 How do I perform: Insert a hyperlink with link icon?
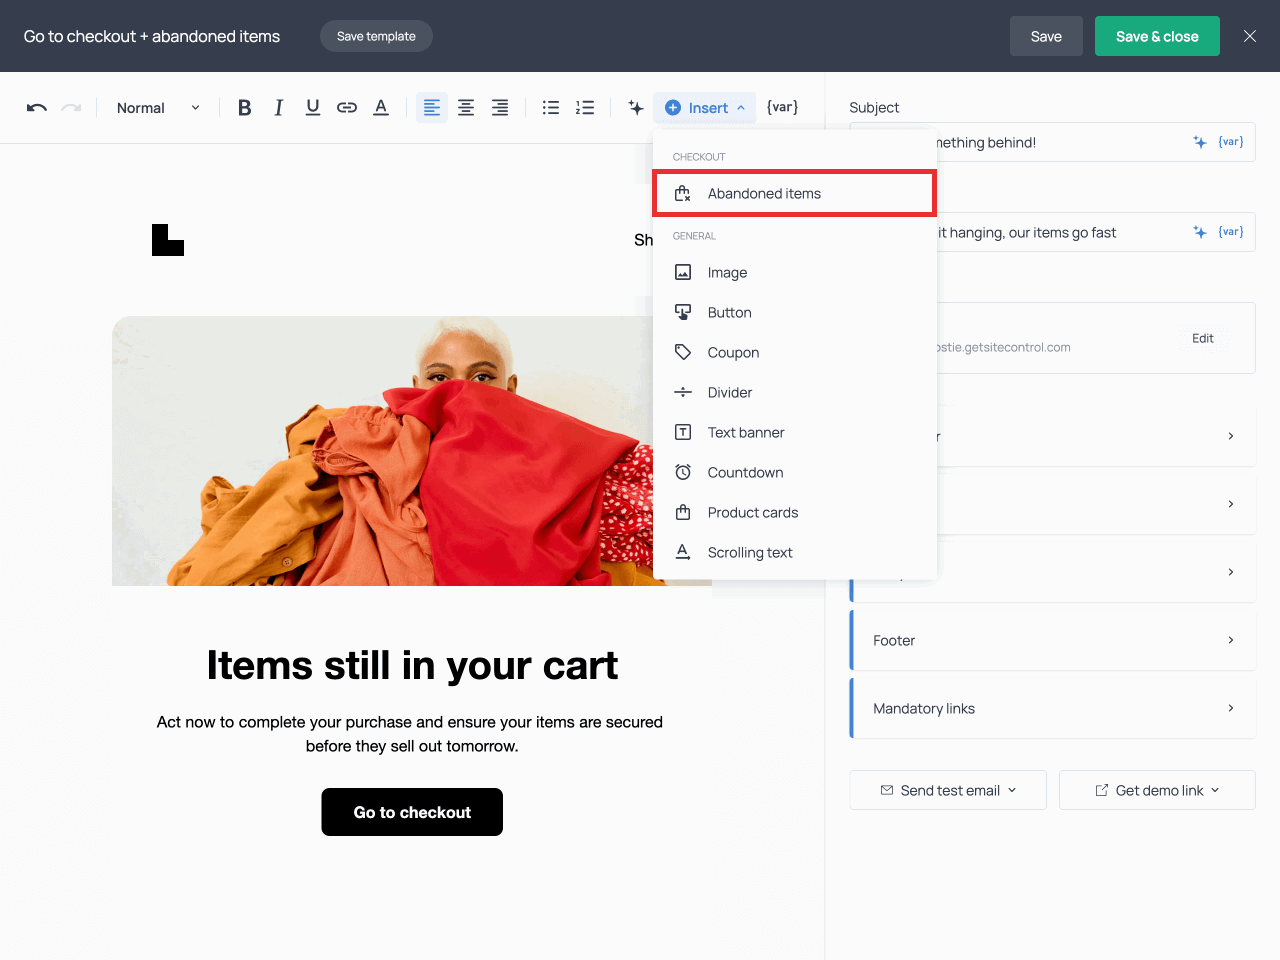(347, 108)
